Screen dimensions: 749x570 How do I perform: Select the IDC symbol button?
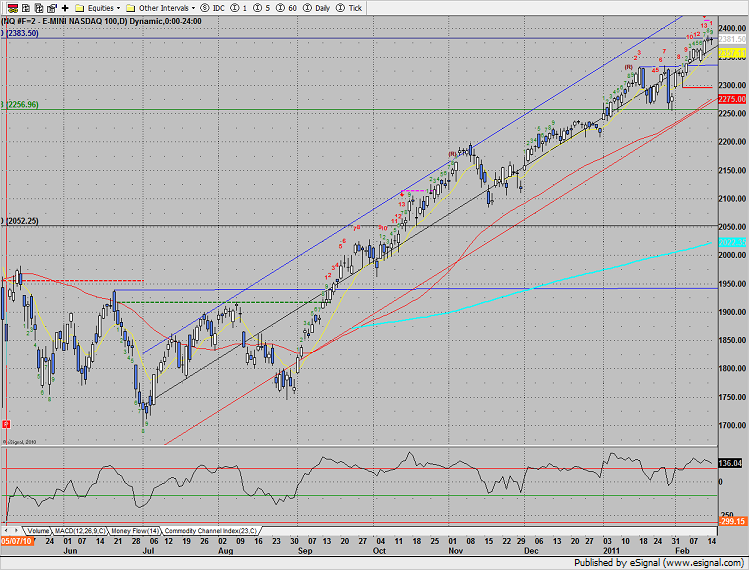click(x=213, y=8)
